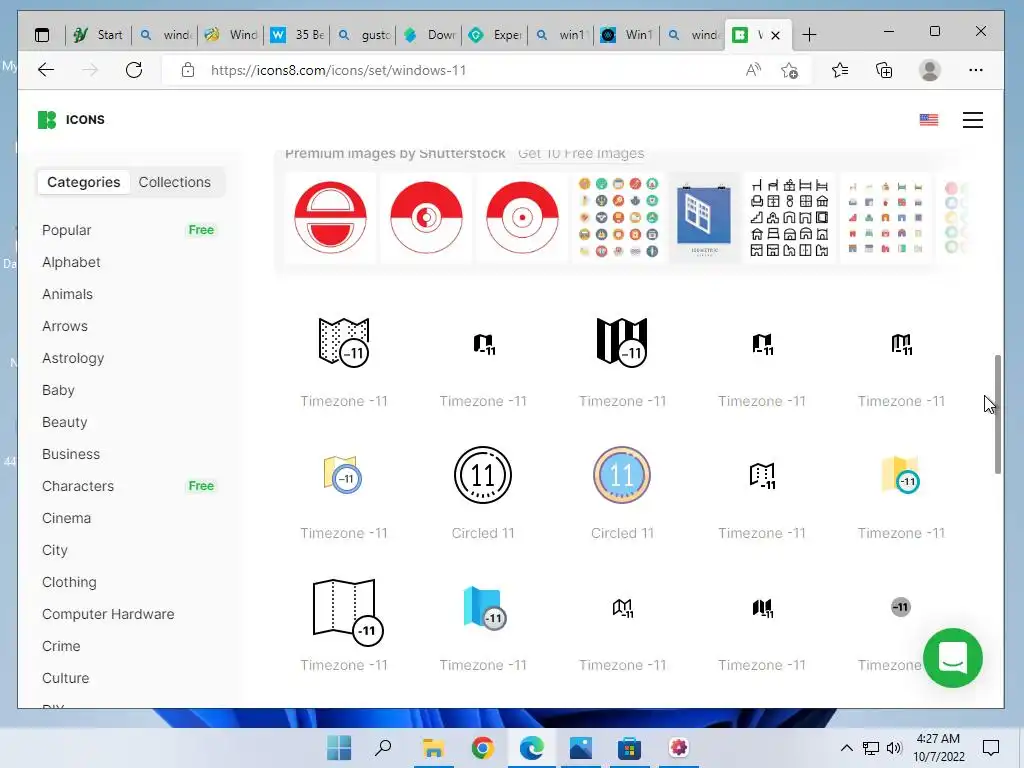Open the Alphabet category
The image size is (1024, 768).
click(71, 262)
